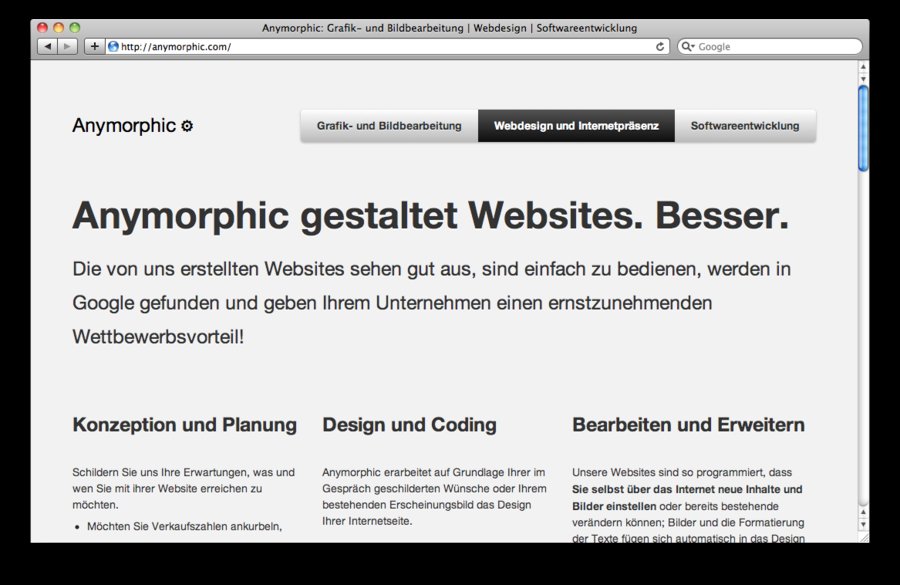This screenshot has height=585, width=900.
Task: Click the Anymorphic logo link
Action: coord(123,126)
